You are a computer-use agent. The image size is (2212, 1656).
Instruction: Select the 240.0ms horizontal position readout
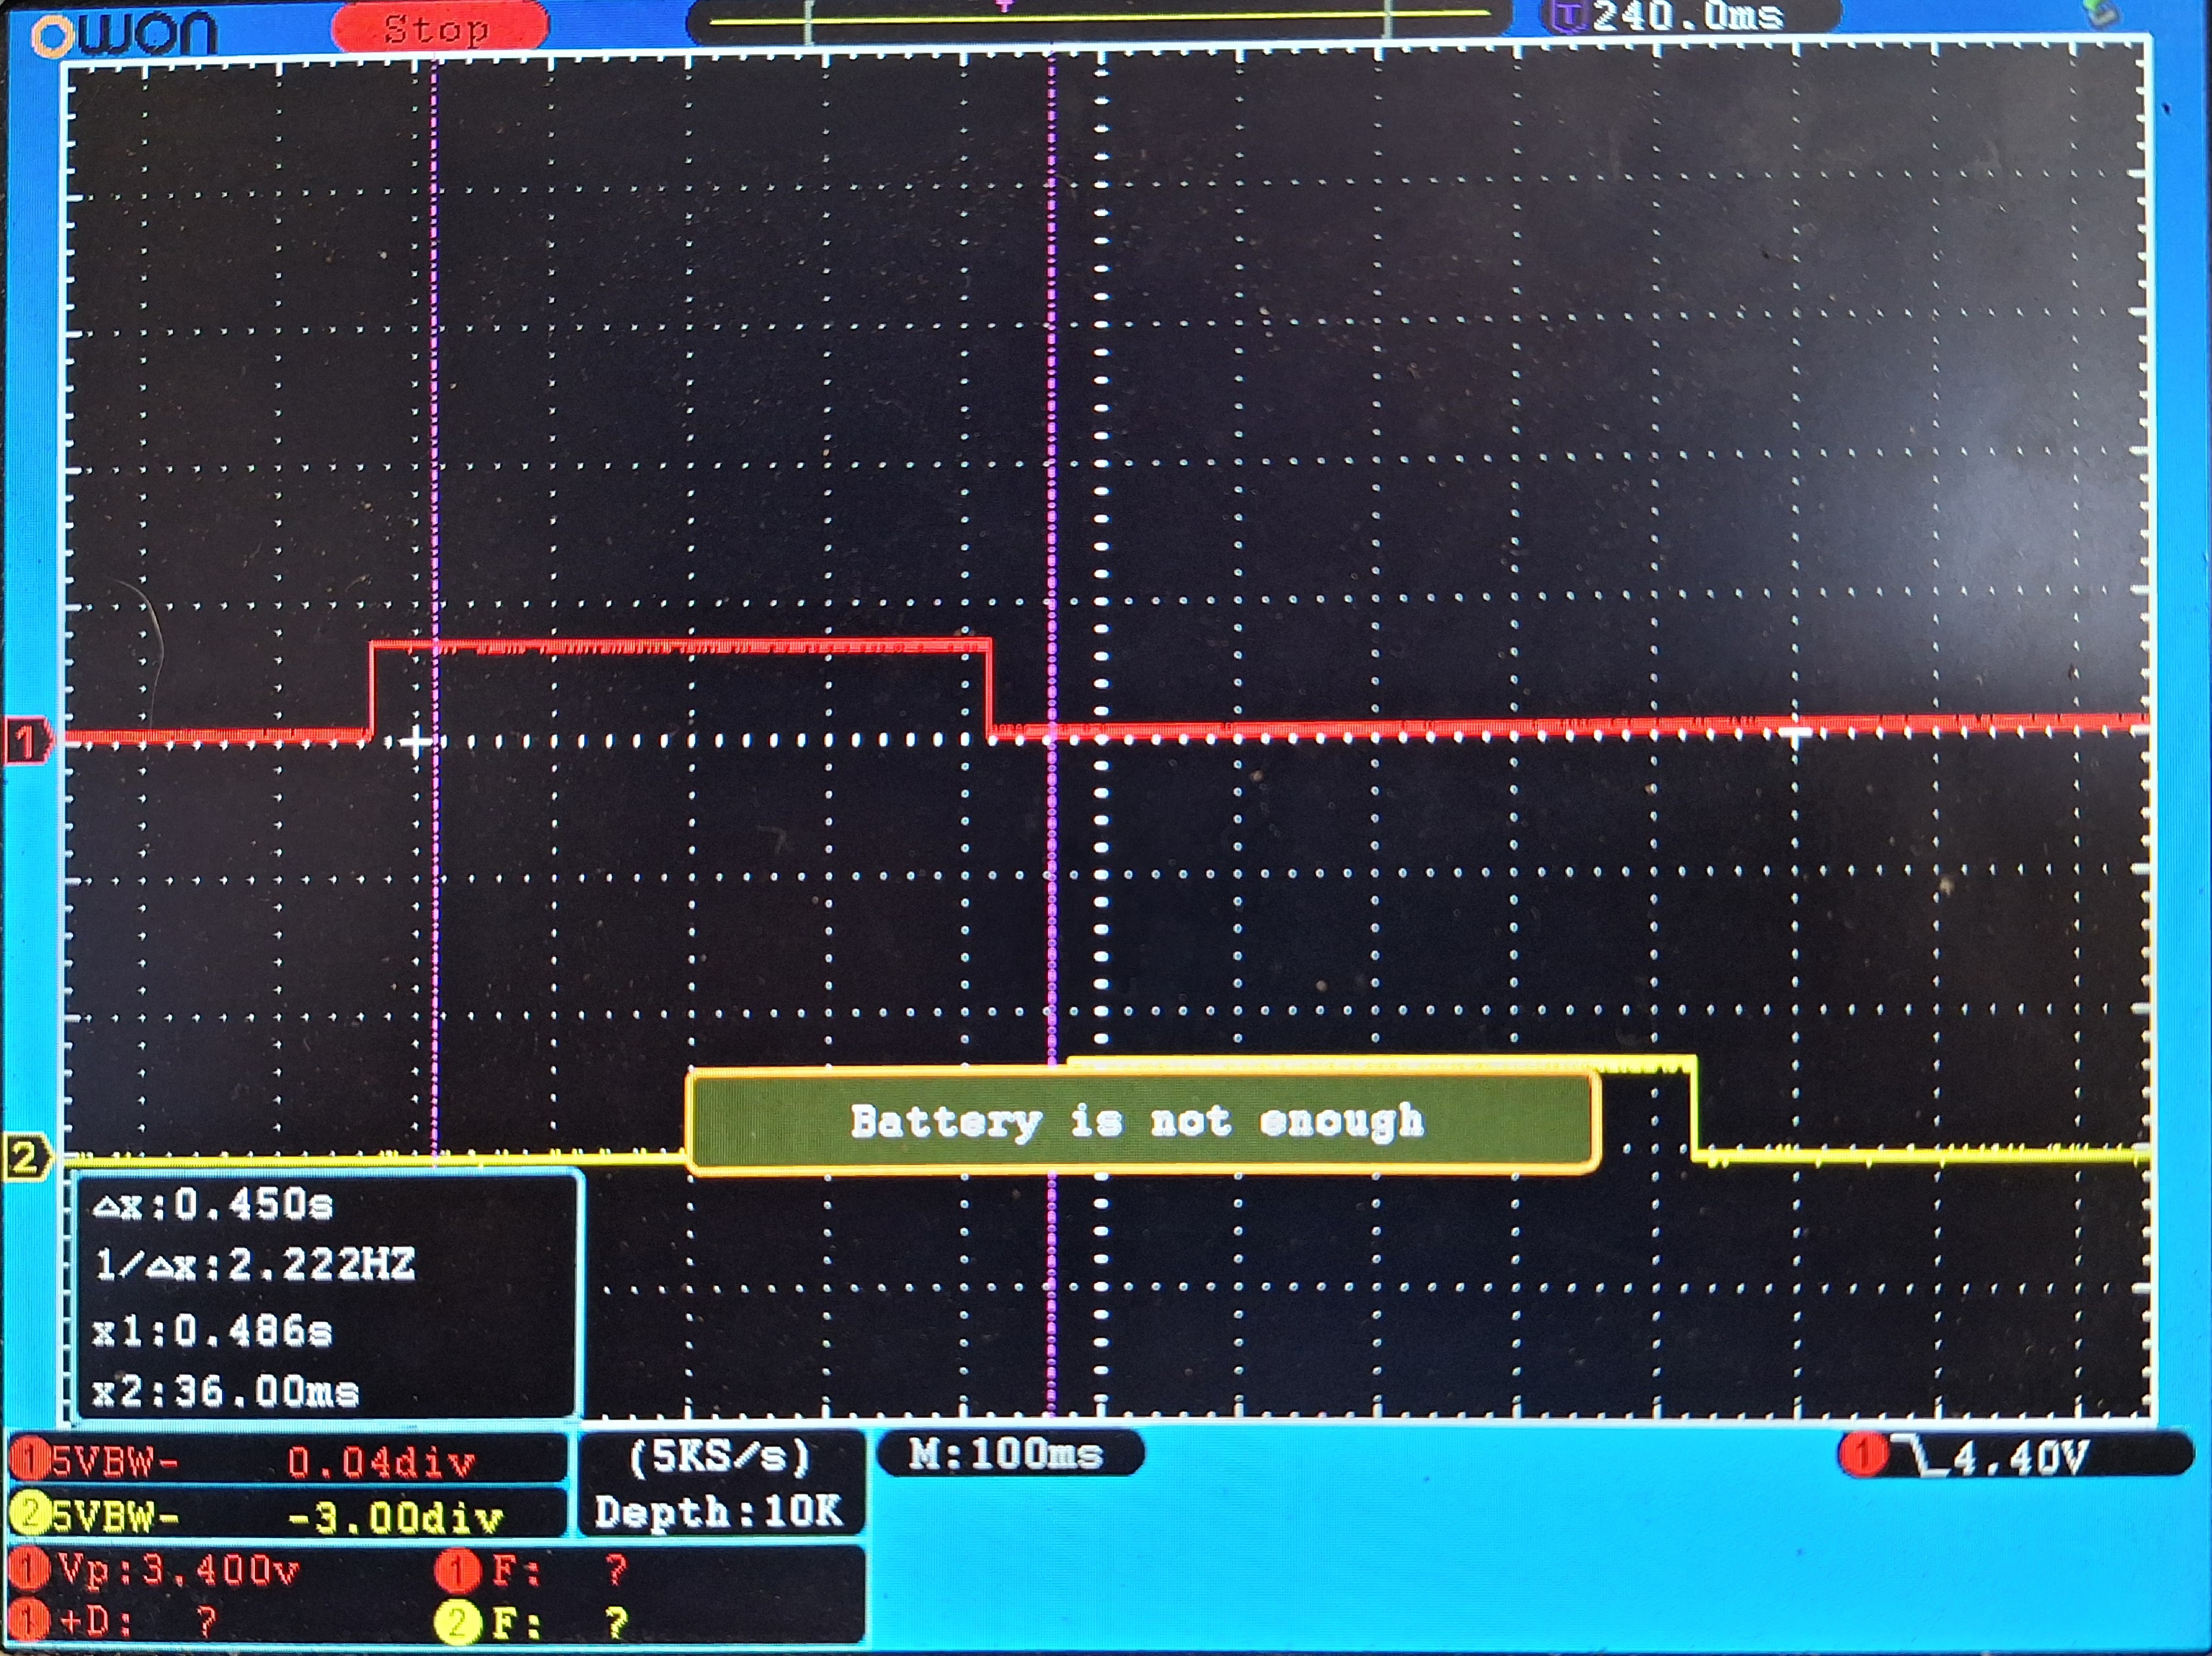1688,16
